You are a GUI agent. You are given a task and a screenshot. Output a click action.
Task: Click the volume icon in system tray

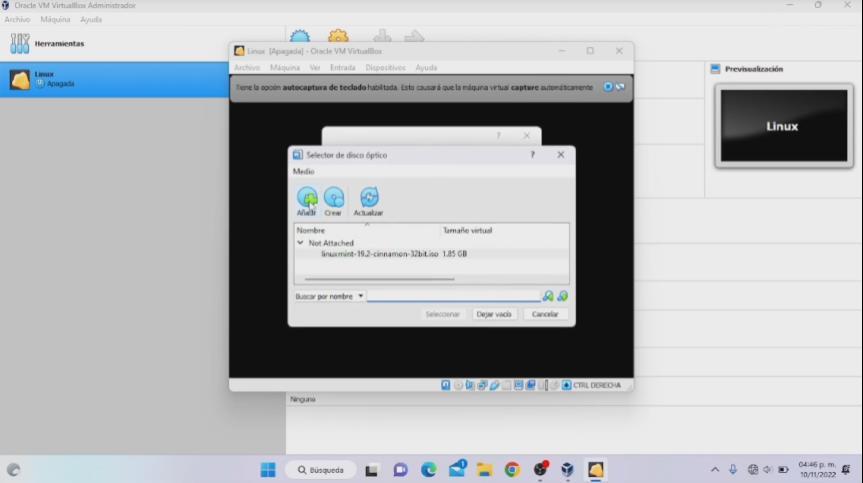point(767,470)
